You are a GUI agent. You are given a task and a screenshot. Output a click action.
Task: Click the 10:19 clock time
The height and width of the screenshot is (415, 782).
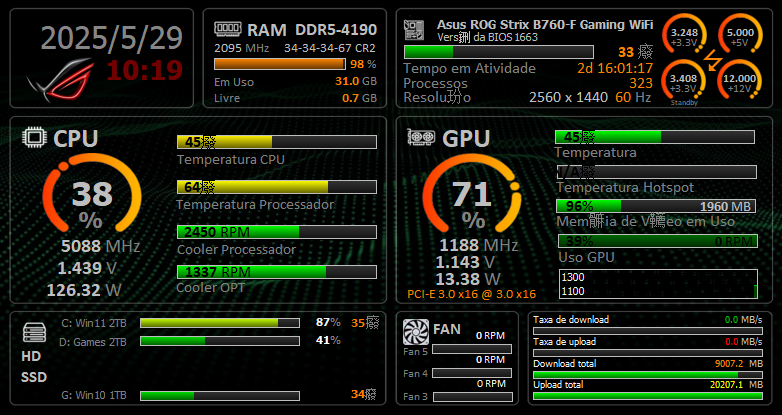pos(145,70)
